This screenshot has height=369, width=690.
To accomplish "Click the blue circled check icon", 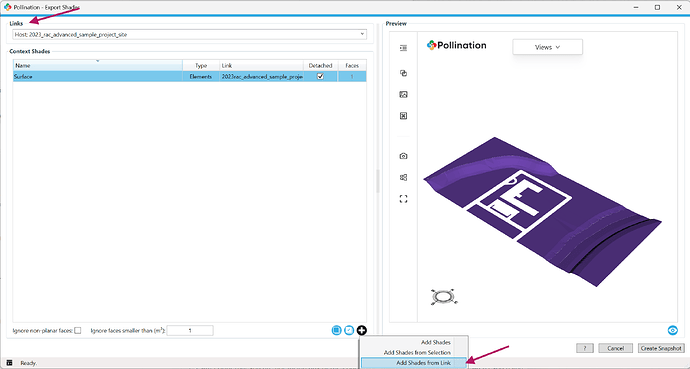I will pos(349,330).
